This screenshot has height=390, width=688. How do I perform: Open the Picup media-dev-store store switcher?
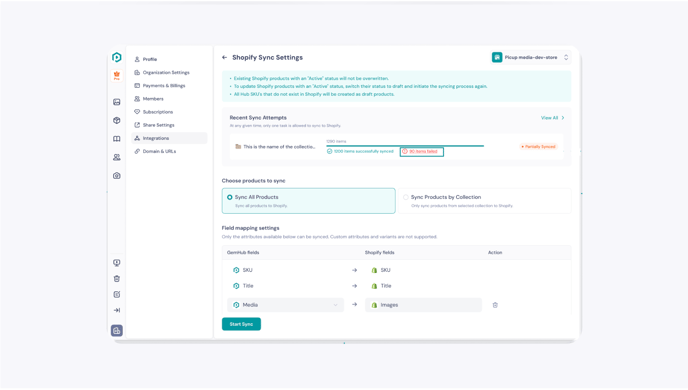tap(530, 57)
